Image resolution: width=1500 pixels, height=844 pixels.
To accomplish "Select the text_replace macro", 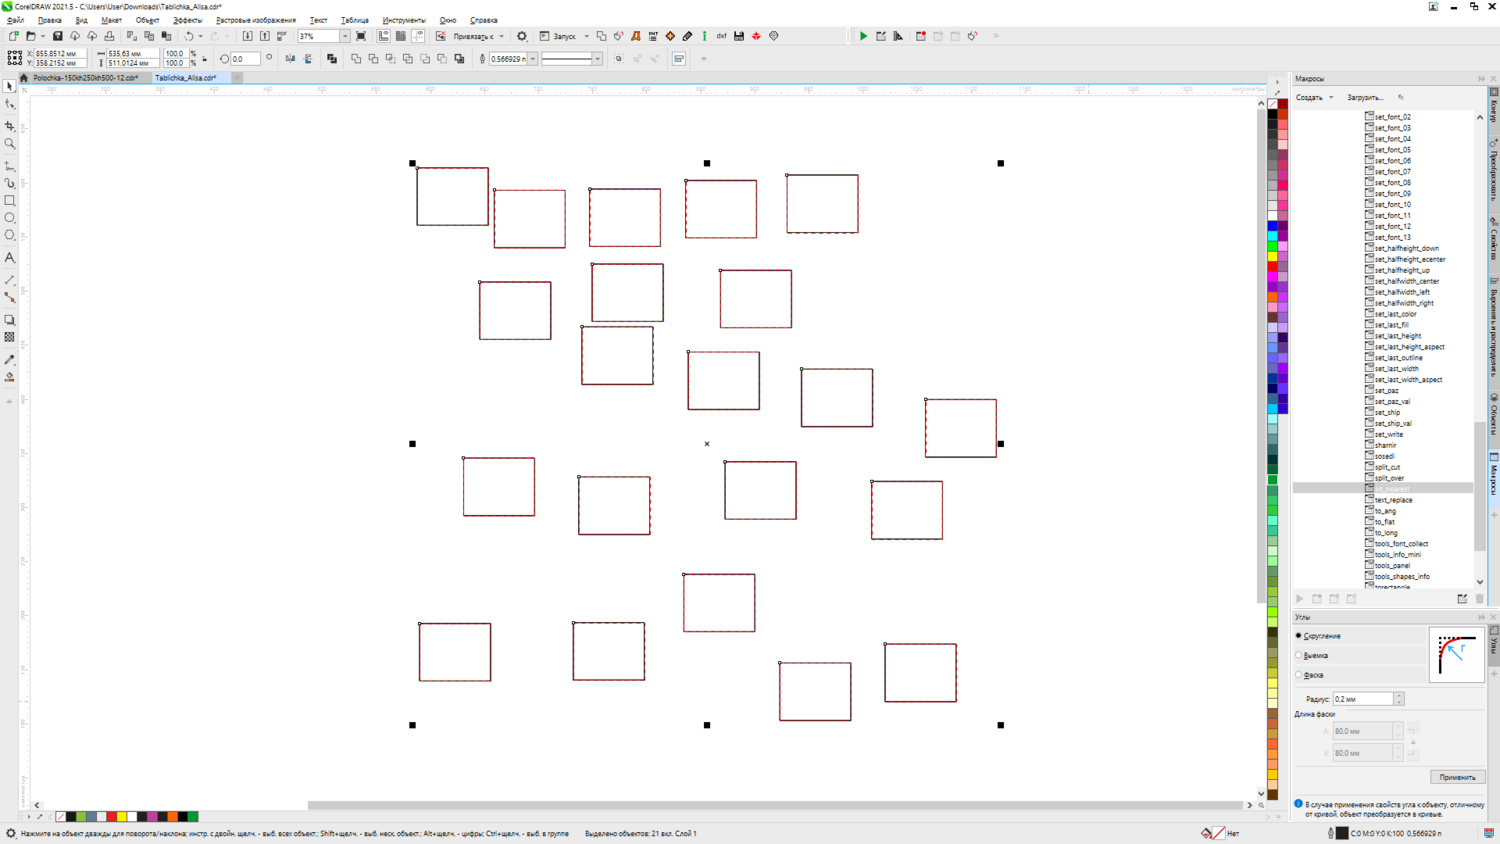I will click(1393, 500).
